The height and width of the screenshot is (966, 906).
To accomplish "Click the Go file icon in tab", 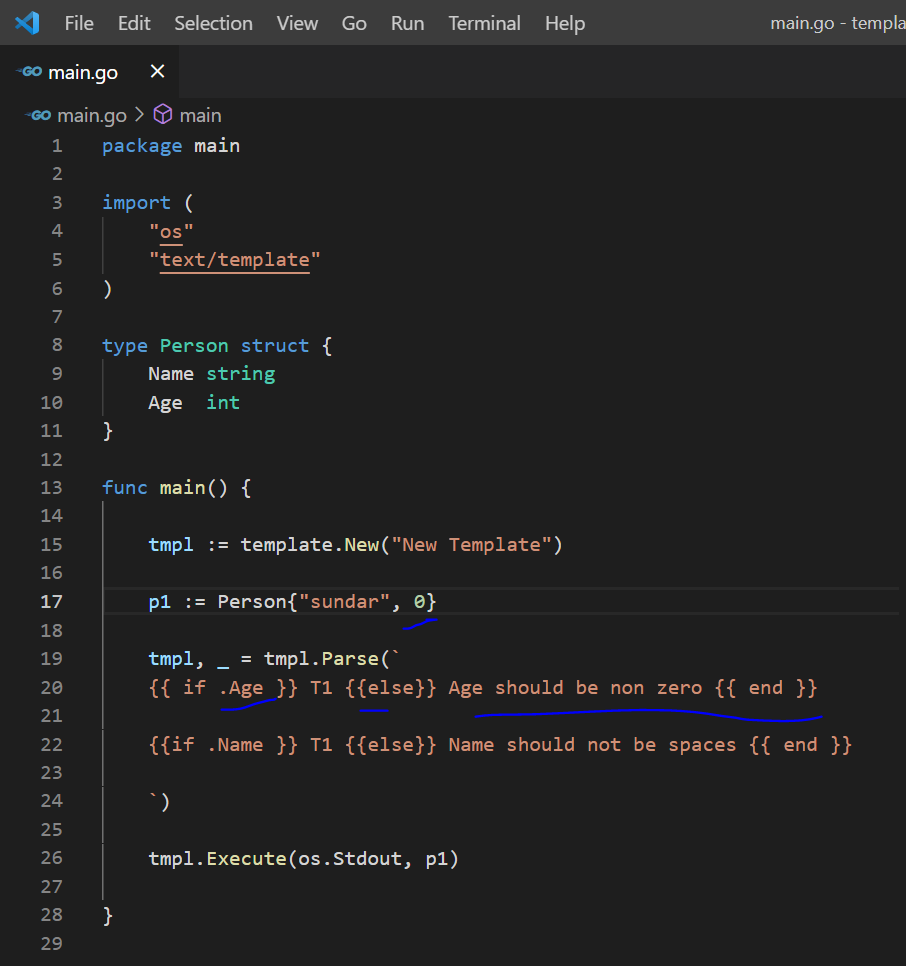I will coord(30,72).
